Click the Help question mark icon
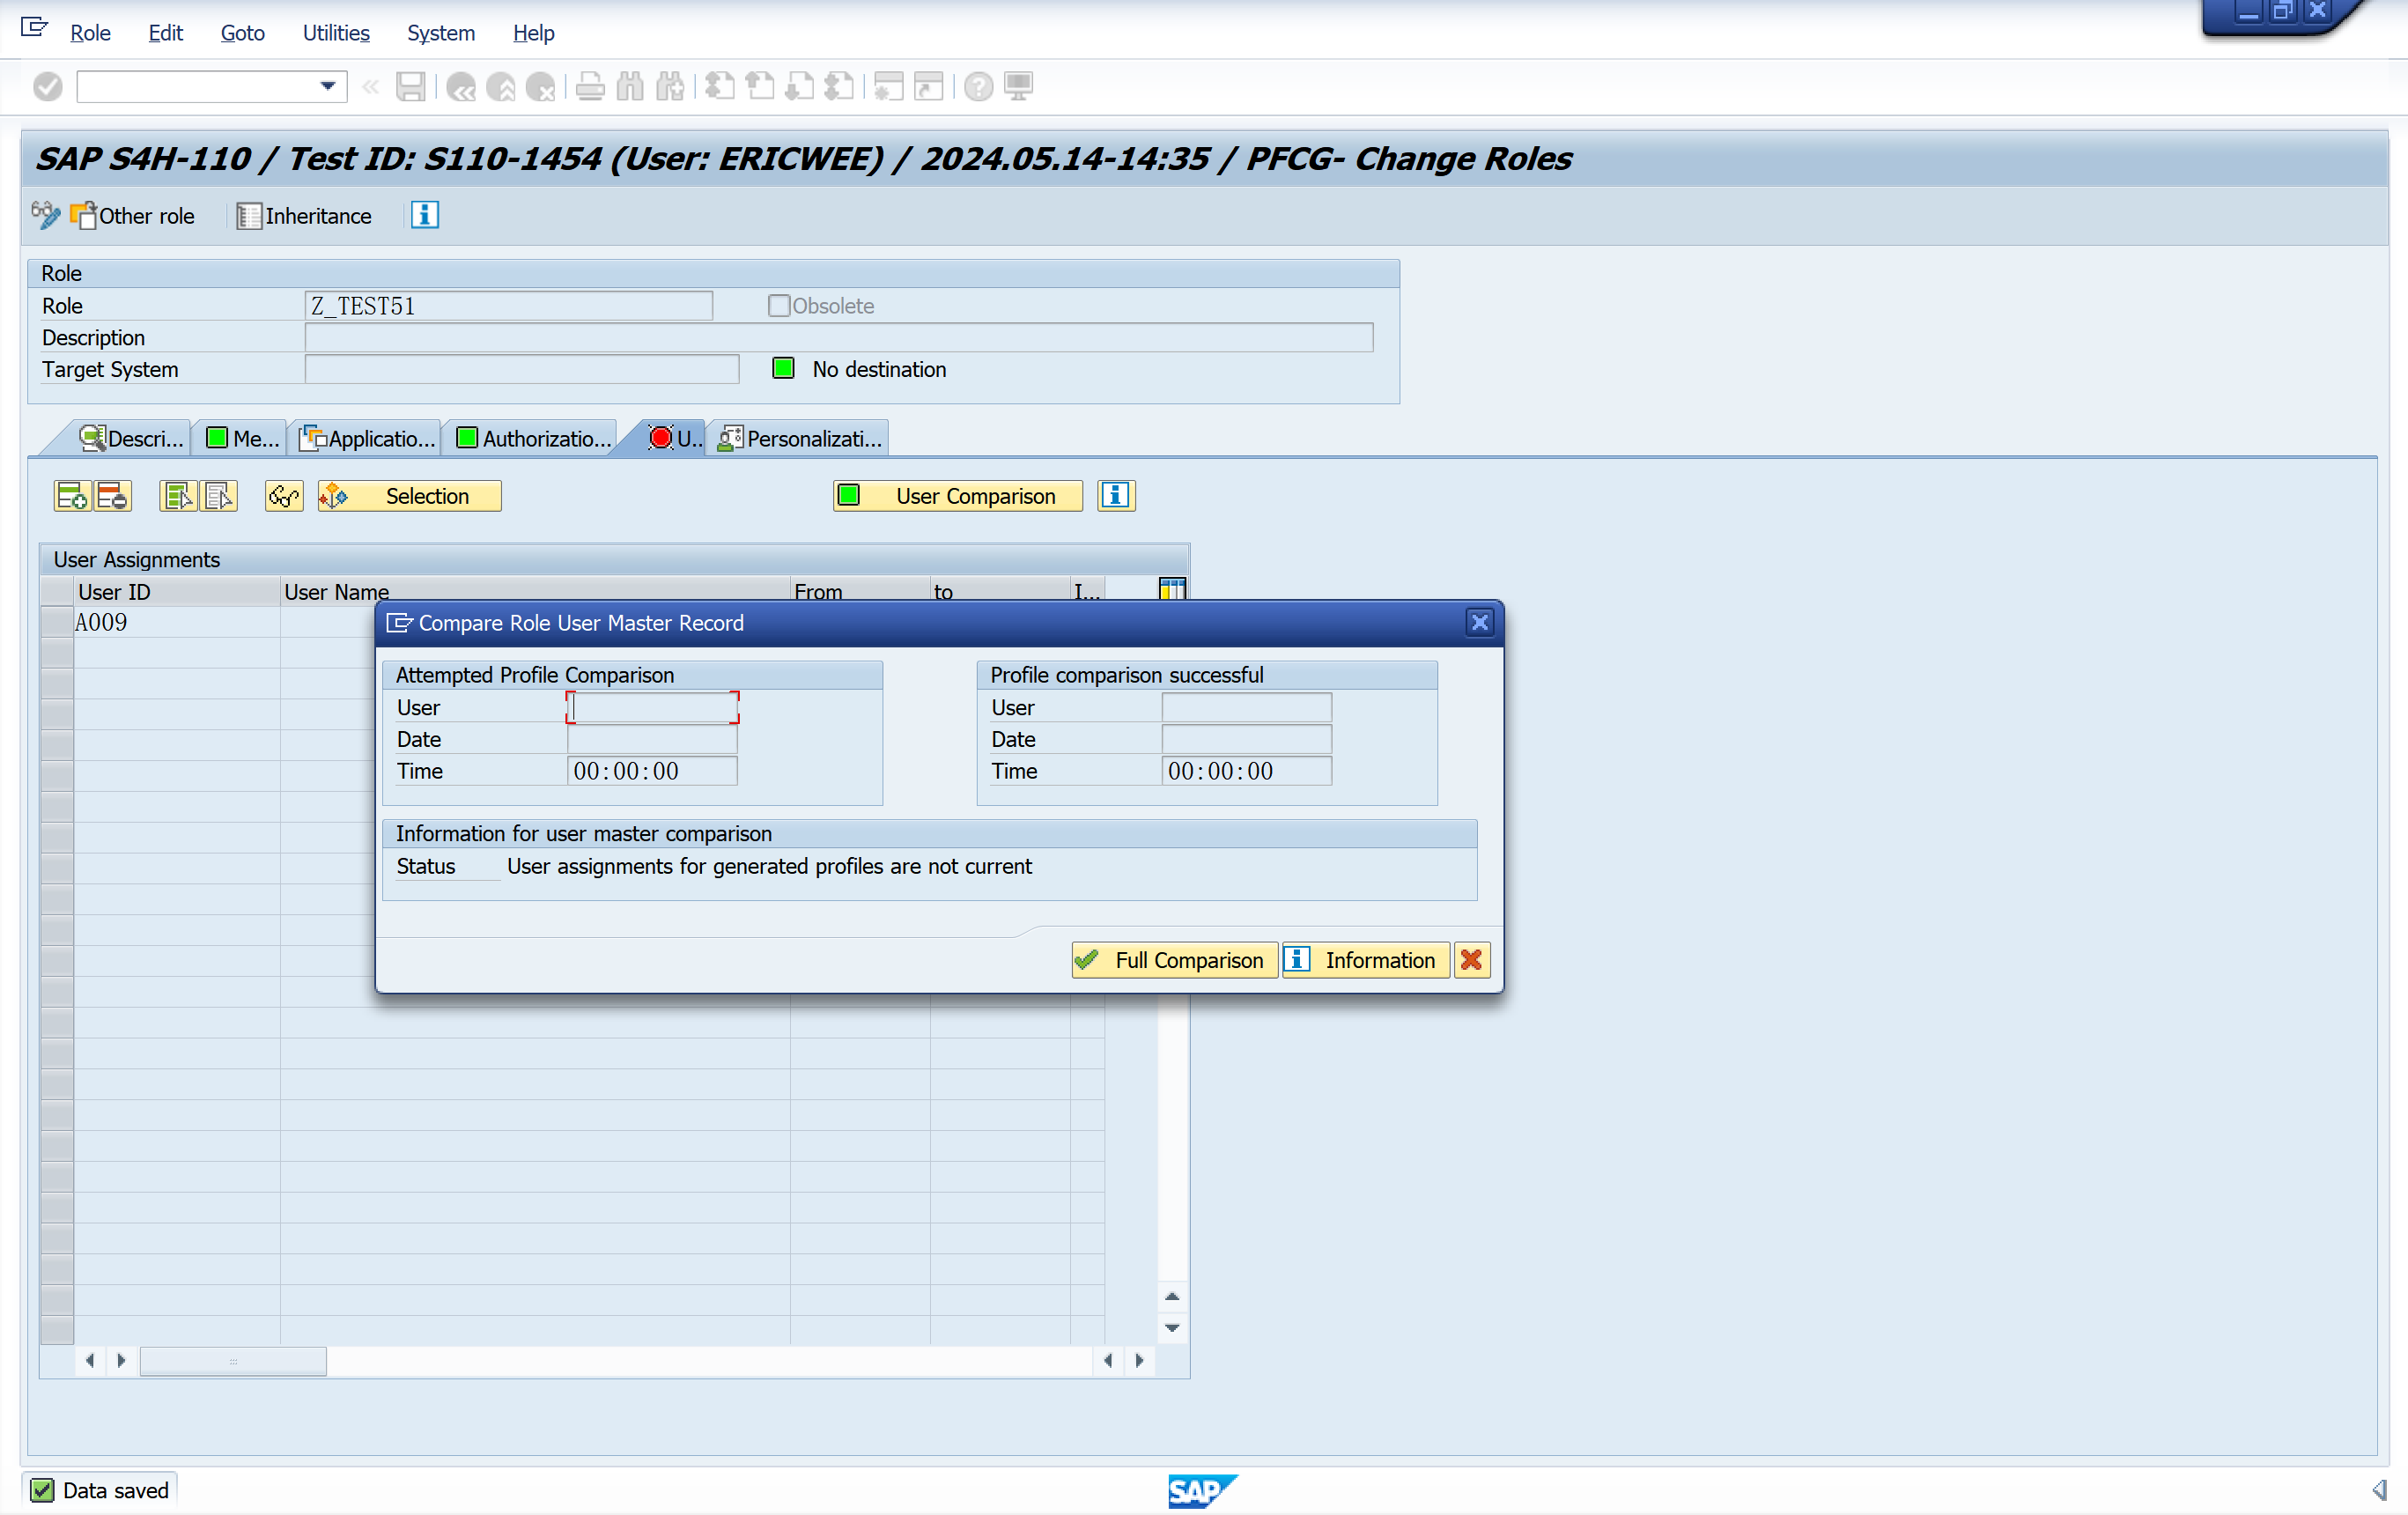2408x1515 pixels. coord(978,87)
